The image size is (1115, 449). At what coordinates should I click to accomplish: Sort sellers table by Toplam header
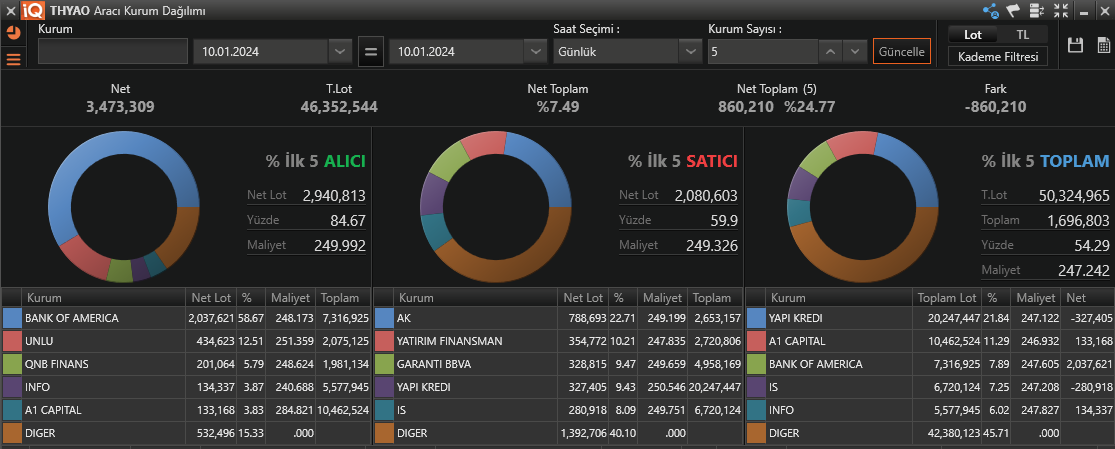[716, 298]
